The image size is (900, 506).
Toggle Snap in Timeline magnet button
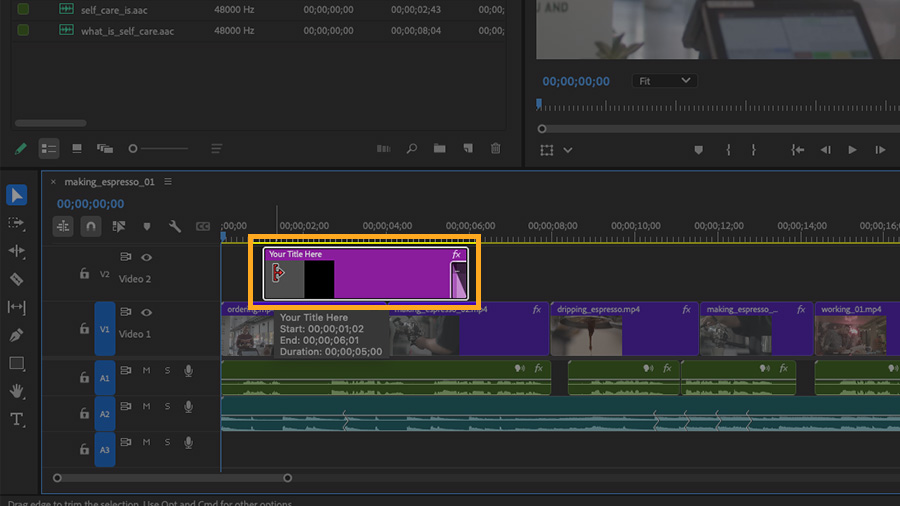click(91, 227)
